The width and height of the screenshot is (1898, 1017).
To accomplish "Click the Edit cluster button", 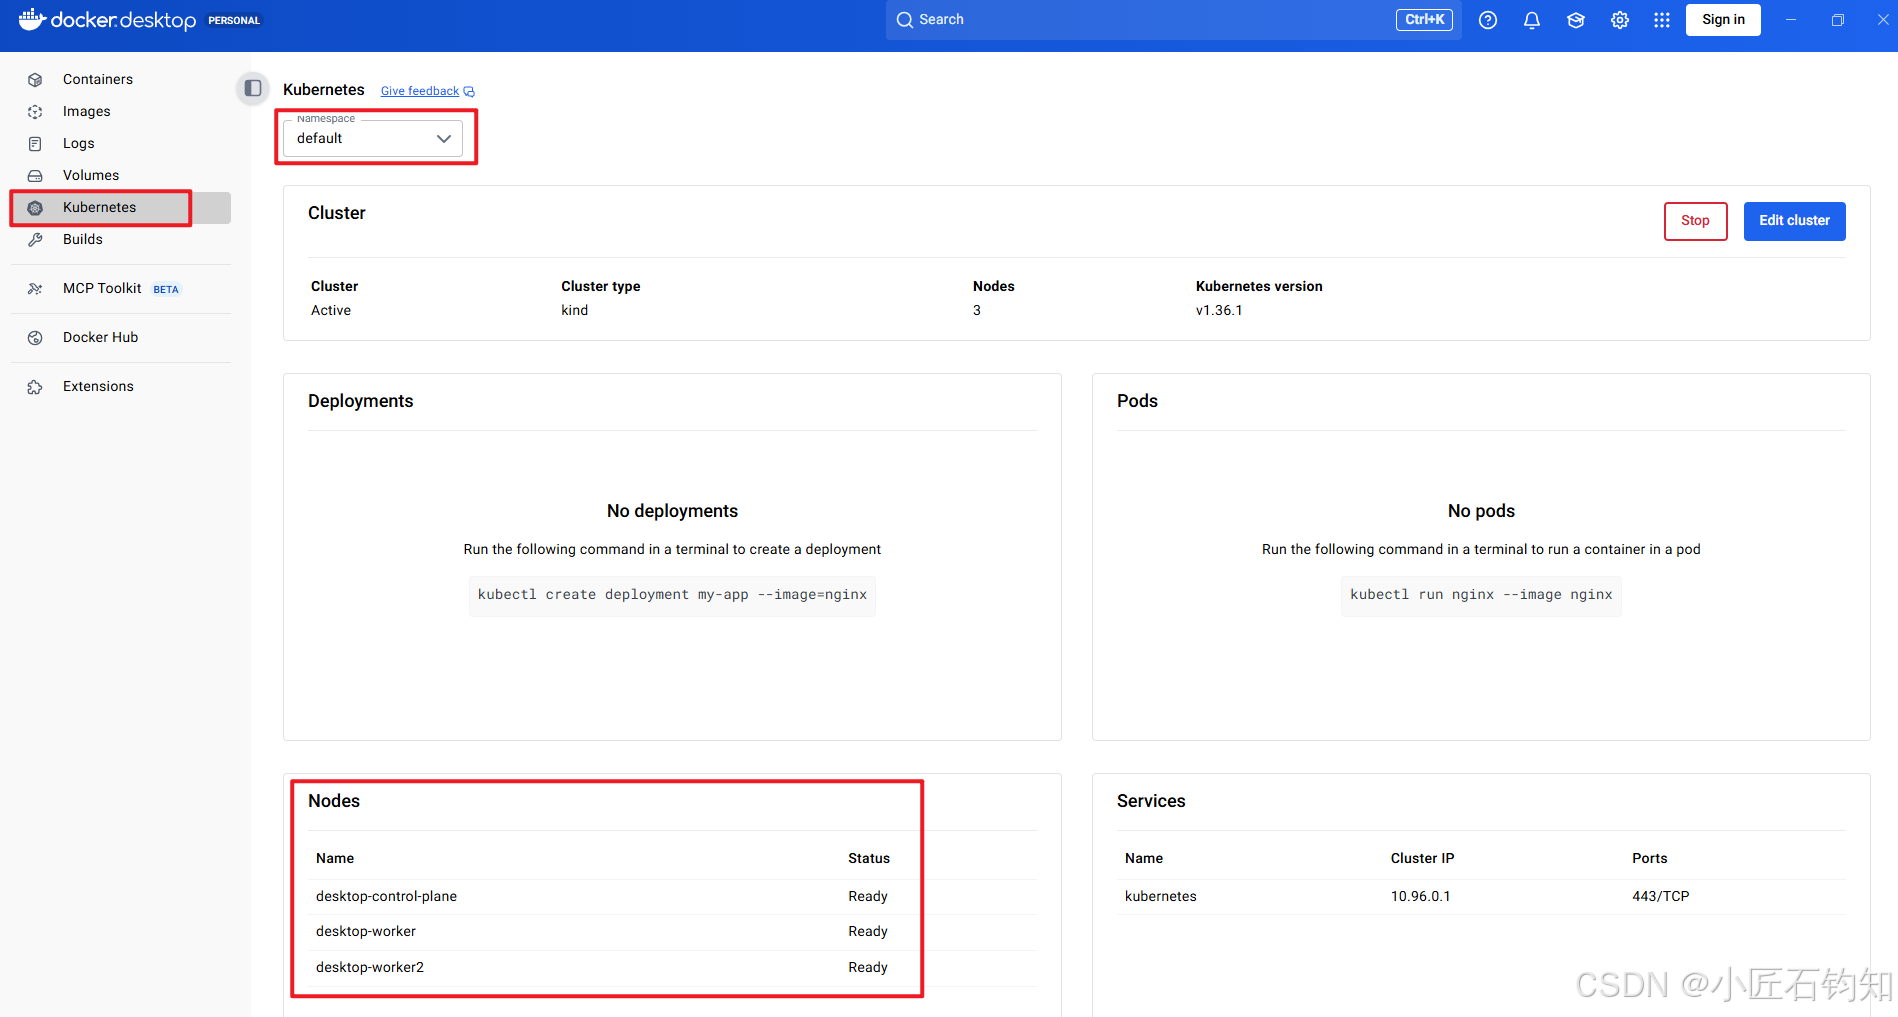I will coord(1794,221).
